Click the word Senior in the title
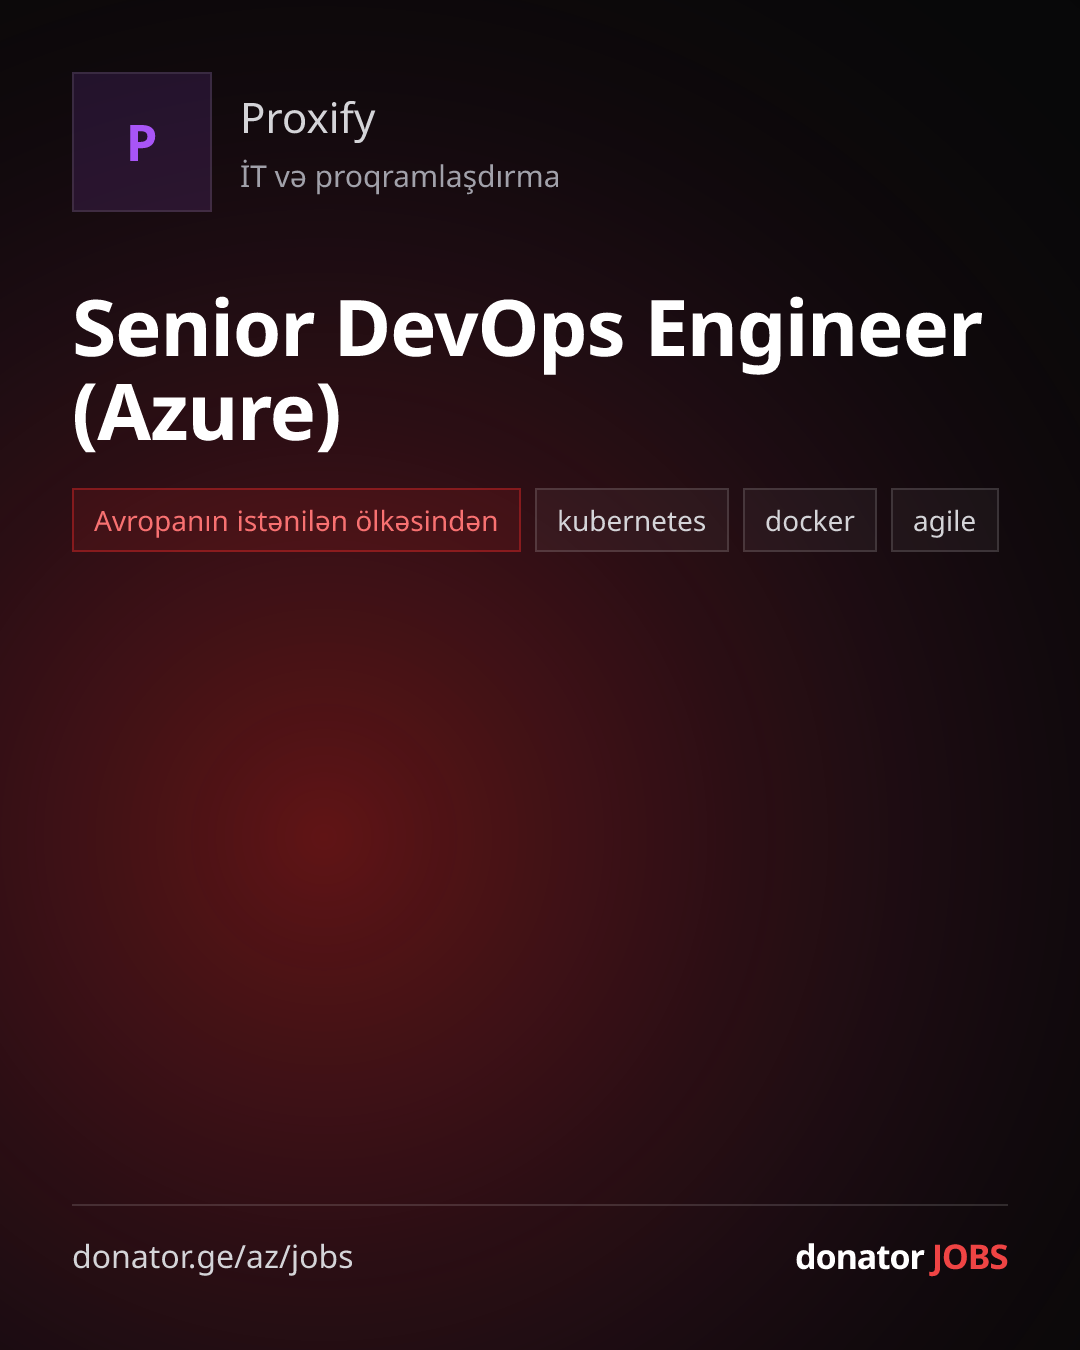Image resolution: width=1080 pixels, height=1350 pixels. pyautogui.click(x=194, y=329)
